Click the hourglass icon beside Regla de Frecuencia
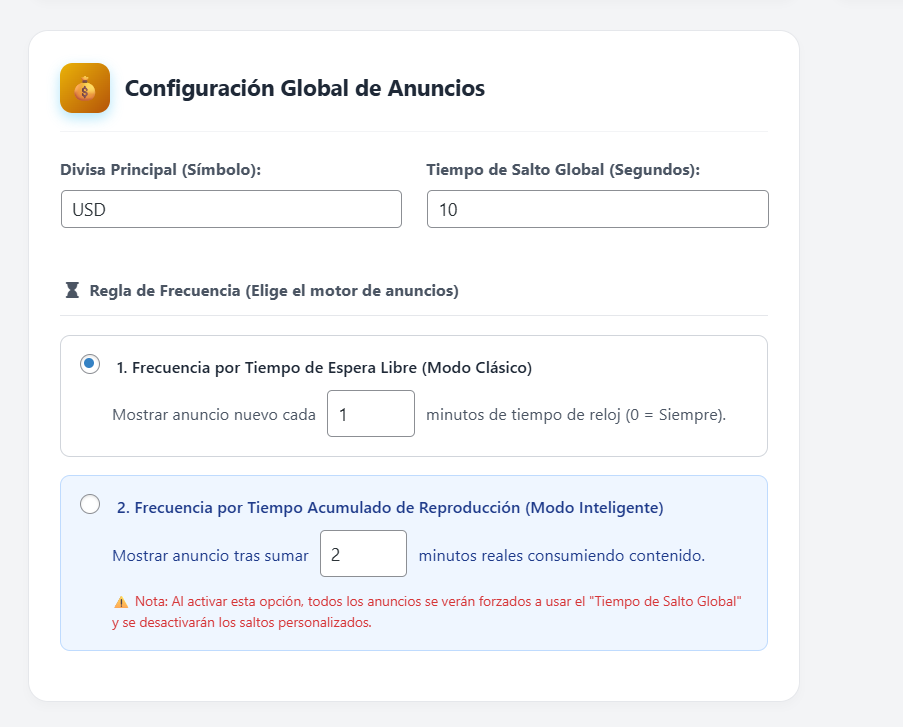The width and height of the screenshot is (903, 727). [x=72, y=291]
